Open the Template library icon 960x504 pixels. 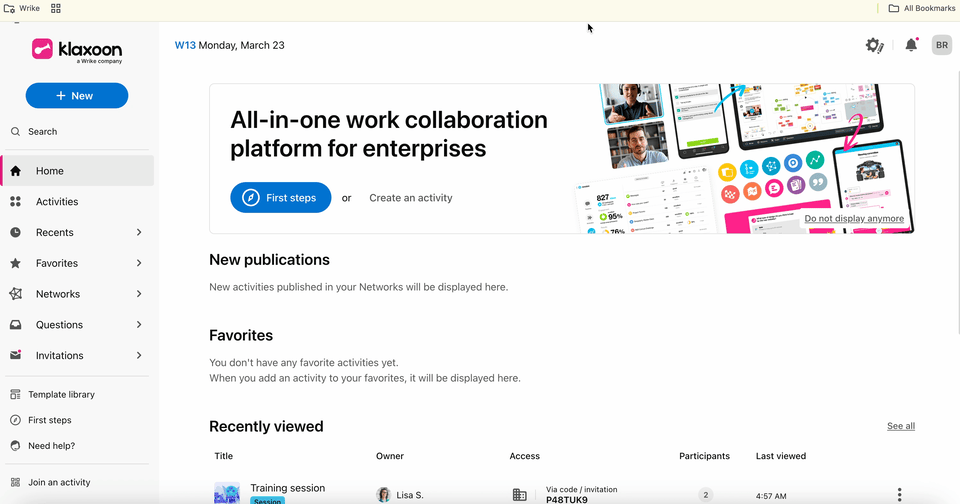pyautogui.click(x=15, y=394)
